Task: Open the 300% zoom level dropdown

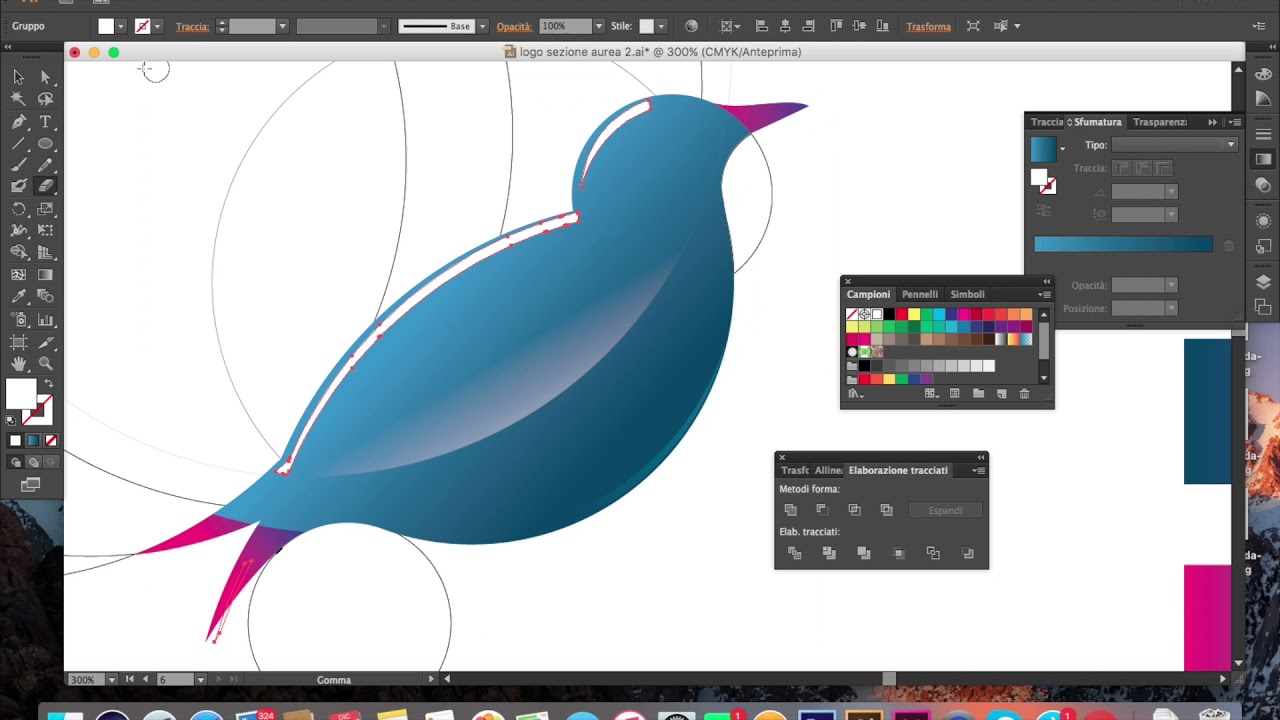Action: (x=111, y=680)
